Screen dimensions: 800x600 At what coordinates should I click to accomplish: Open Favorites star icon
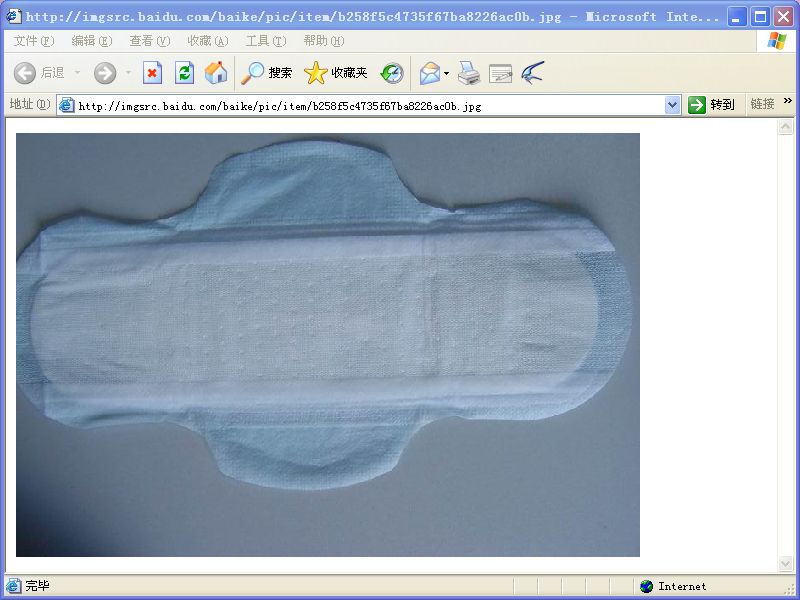(316, 73)
